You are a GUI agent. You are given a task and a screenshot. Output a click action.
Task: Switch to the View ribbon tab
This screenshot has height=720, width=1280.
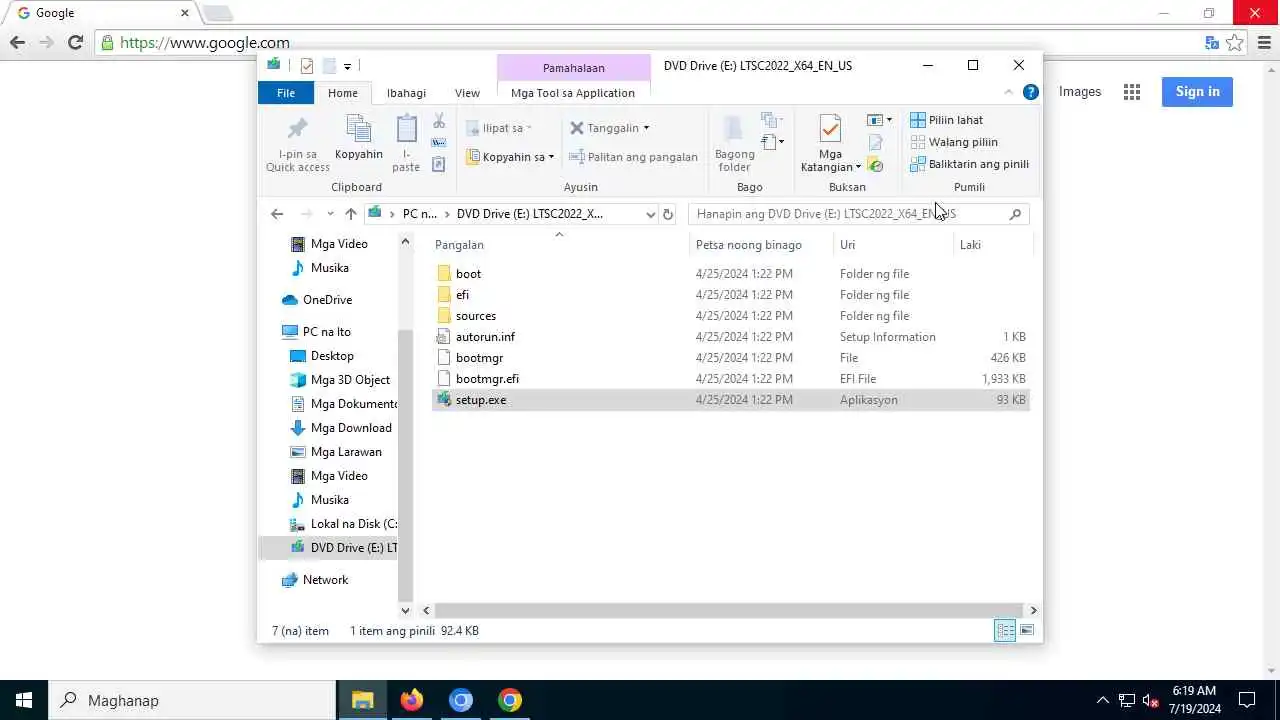coord(467,93)
